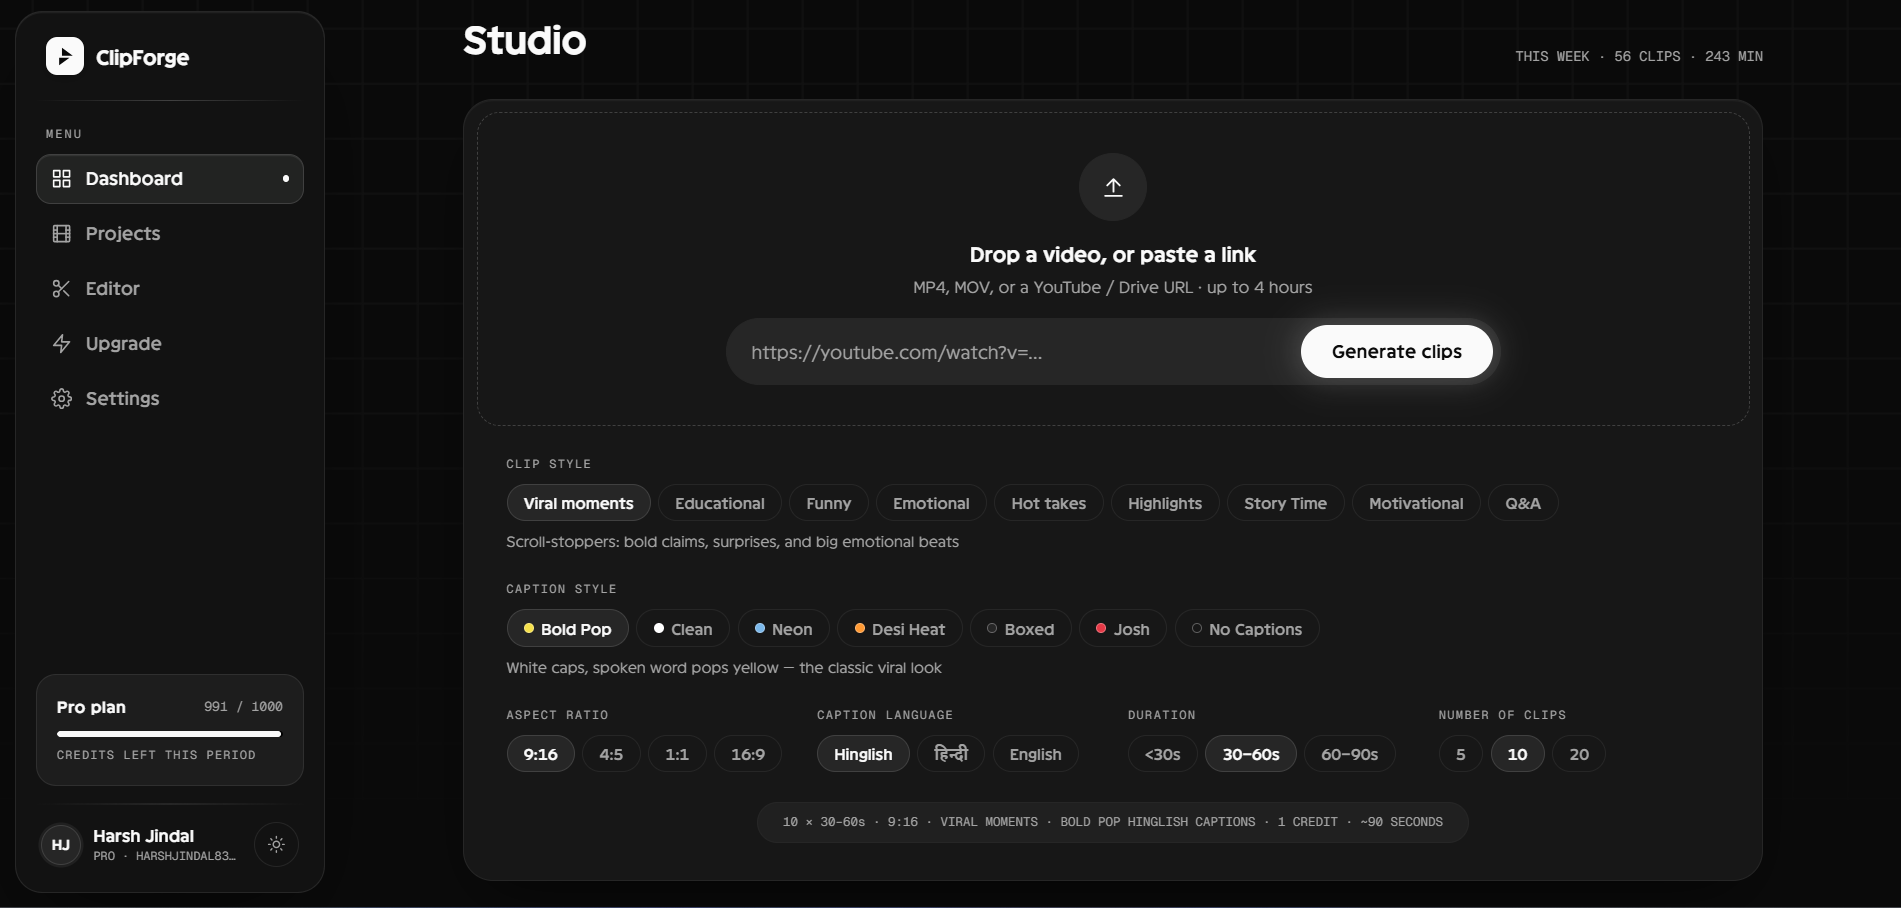
Task: Click the 'THIS WEEK · 56 CLIPS' stats text
Action: pos(1638,57)
